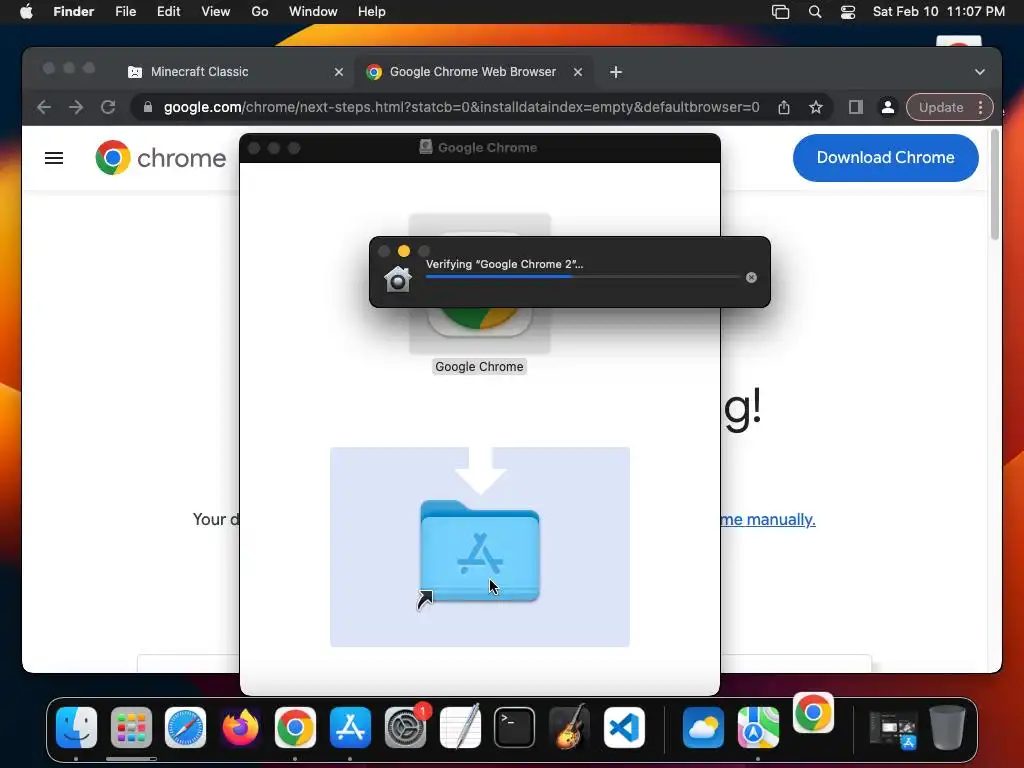Image resolution: width=1024 pixels, height=768 pixels.
Task: Open the Chrome three-dot menu
Action: coord(980,107)
